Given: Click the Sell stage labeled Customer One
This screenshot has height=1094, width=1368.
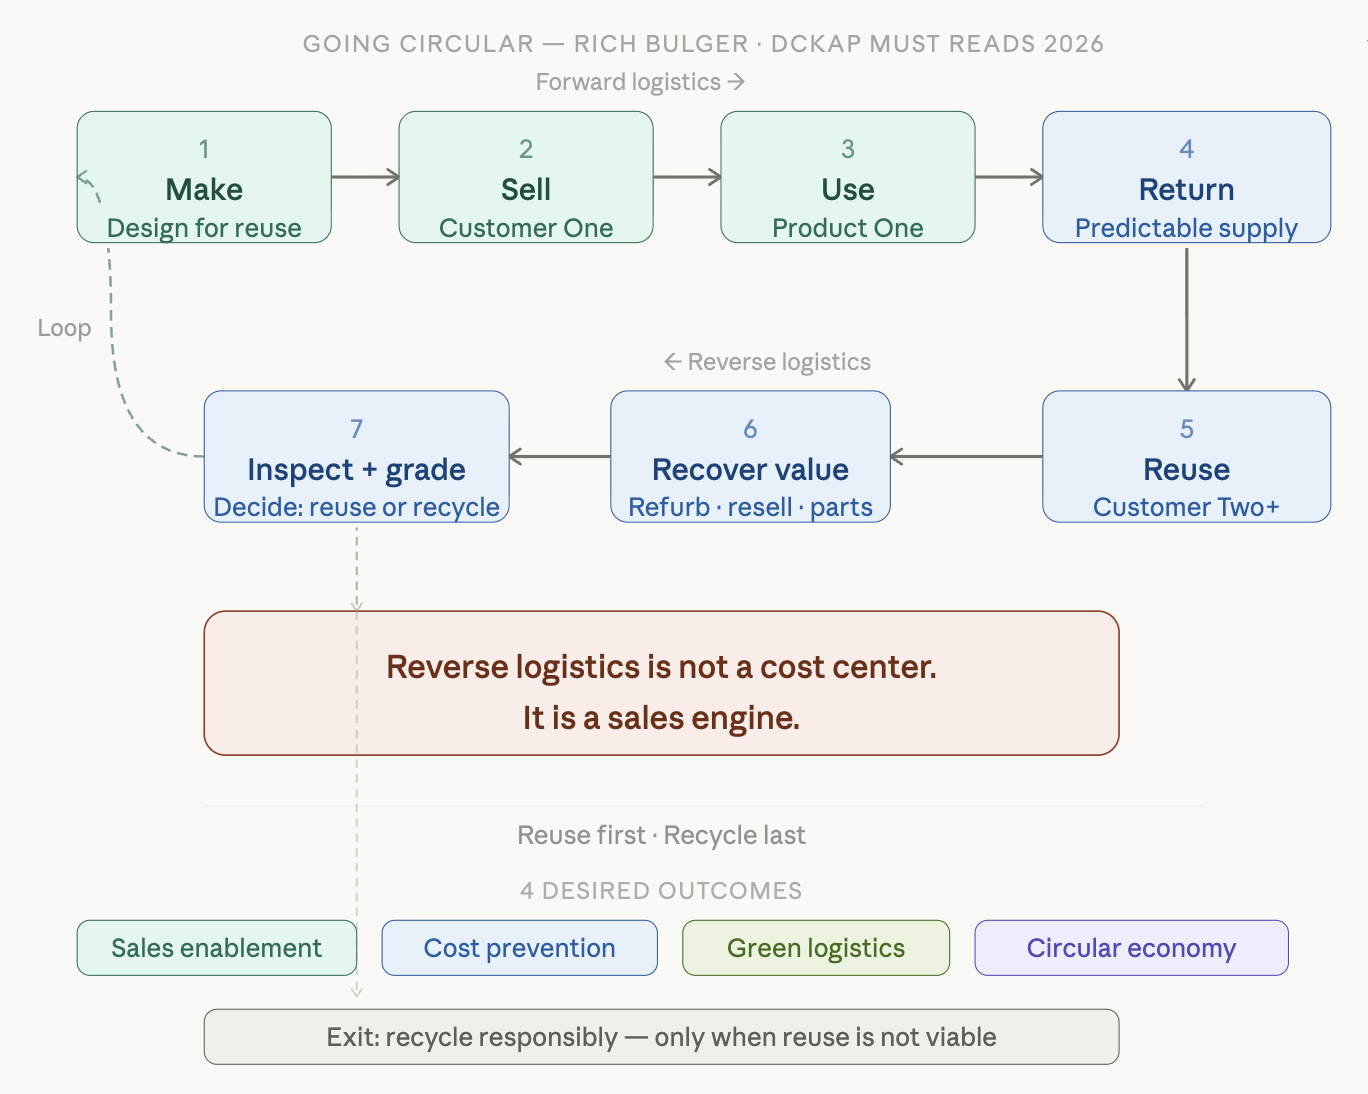Looking at the screenshot, I should click(x=525, y=177).
